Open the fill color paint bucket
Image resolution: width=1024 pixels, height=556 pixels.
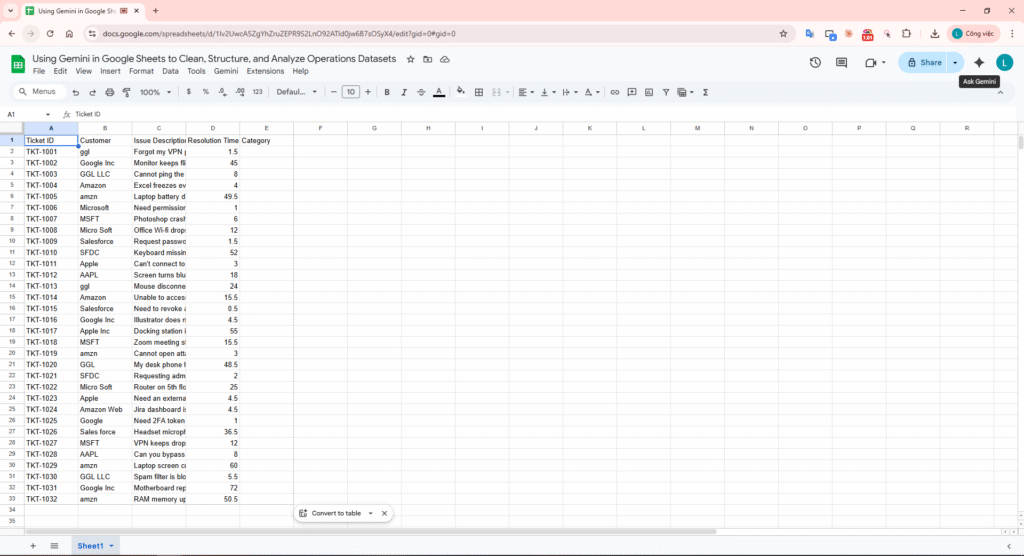pyautogui.click(x=460, y=92)
